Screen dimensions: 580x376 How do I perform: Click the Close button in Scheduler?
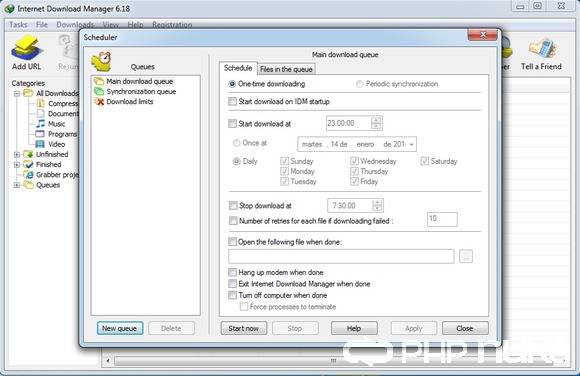point(465,328)
